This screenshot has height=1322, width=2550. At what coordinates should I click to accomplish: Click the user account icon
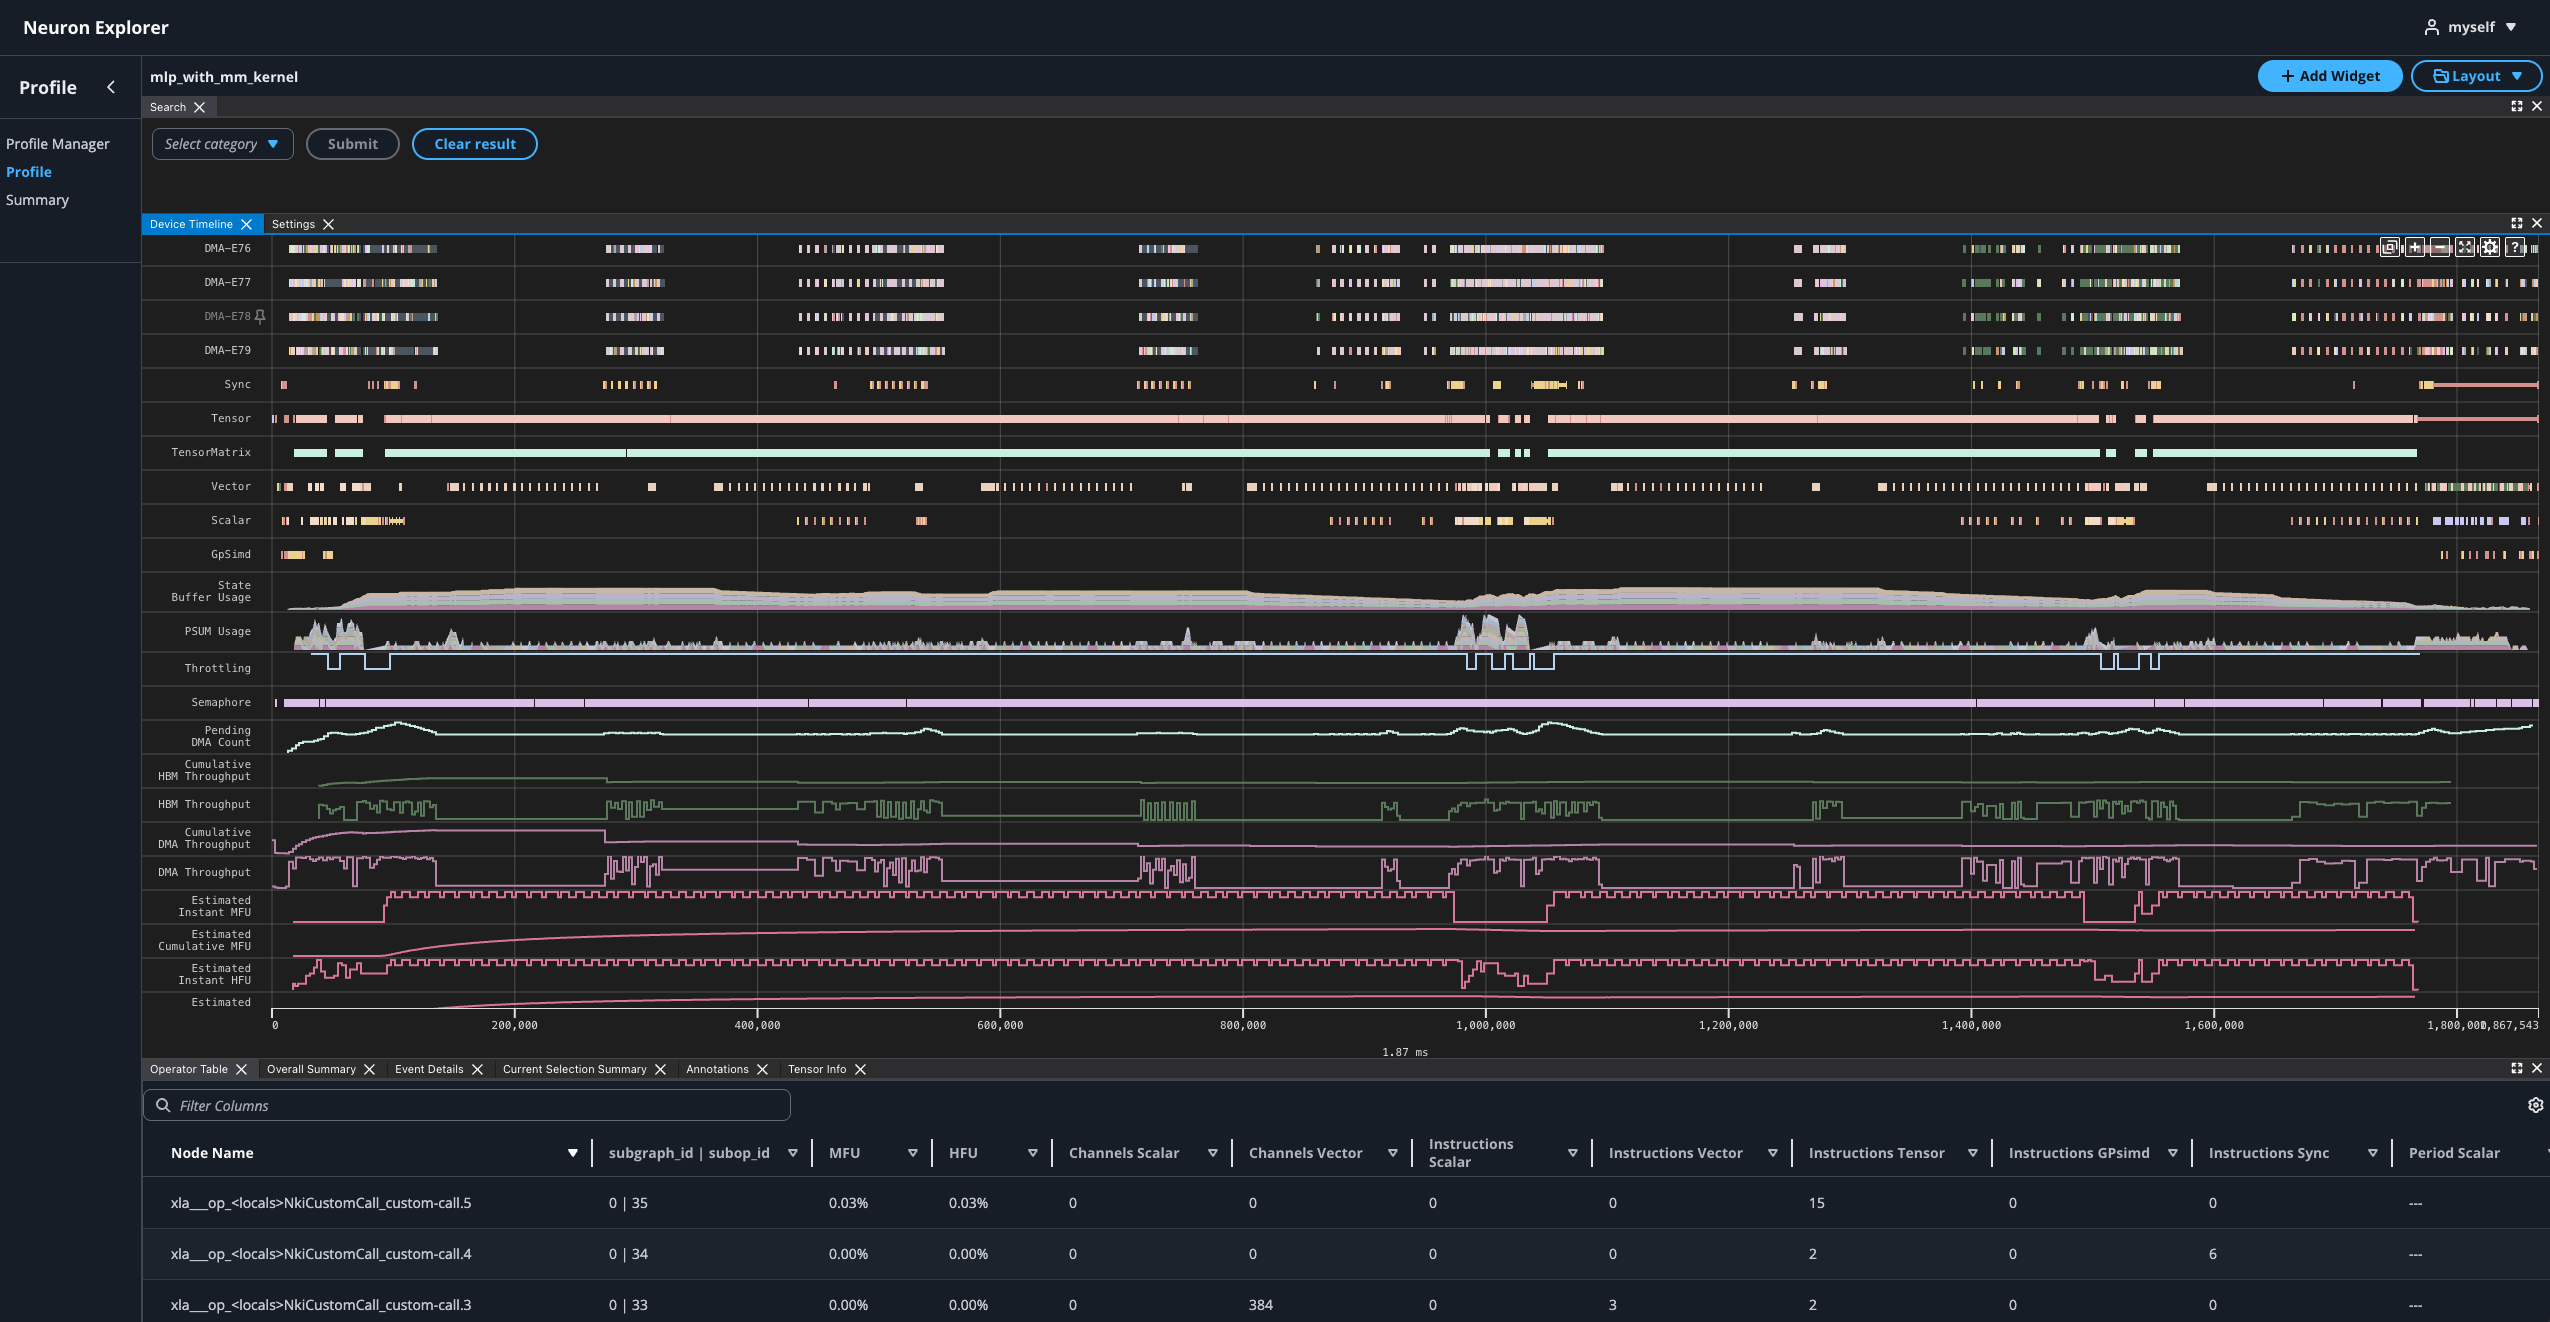pos(2432,27)
